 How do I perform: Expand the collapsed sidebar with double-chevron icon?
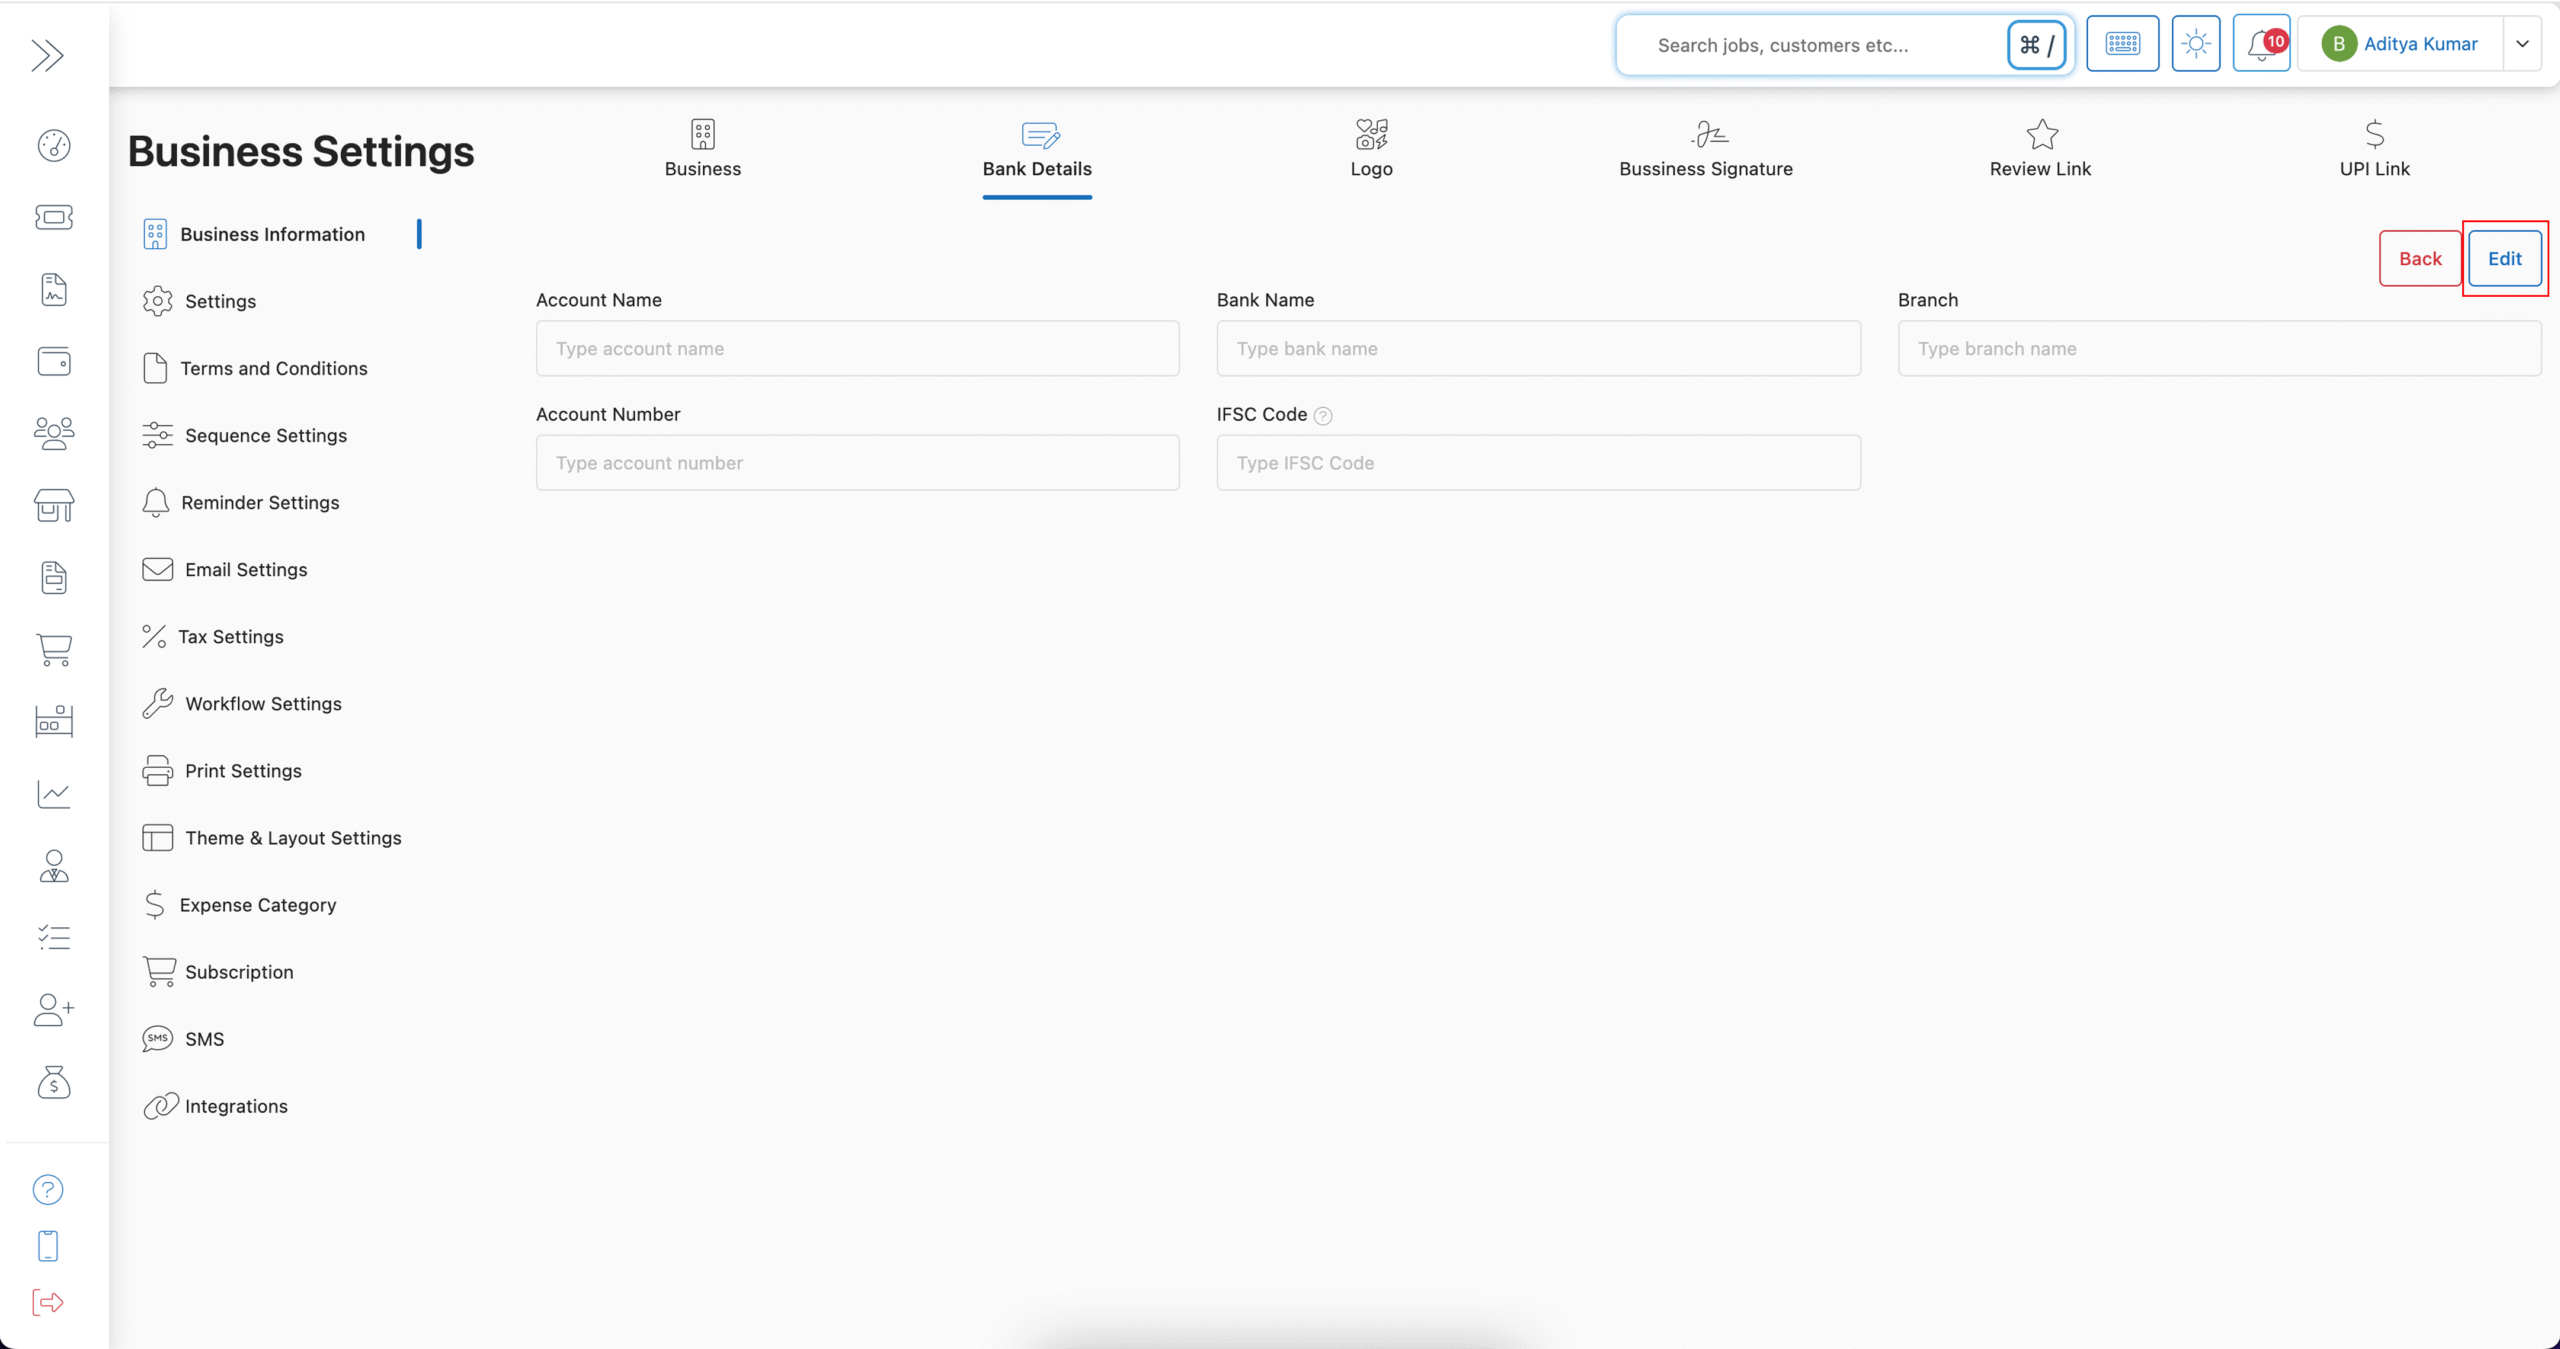pyautogui.click(x=47, y=55)
